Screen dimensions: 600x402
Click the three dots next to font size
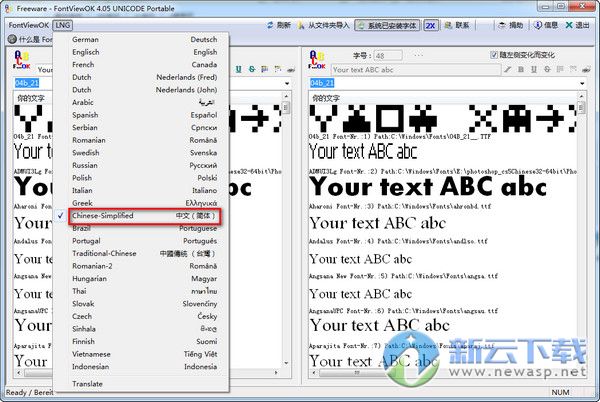pyautogui.click(x=418, y=56)
